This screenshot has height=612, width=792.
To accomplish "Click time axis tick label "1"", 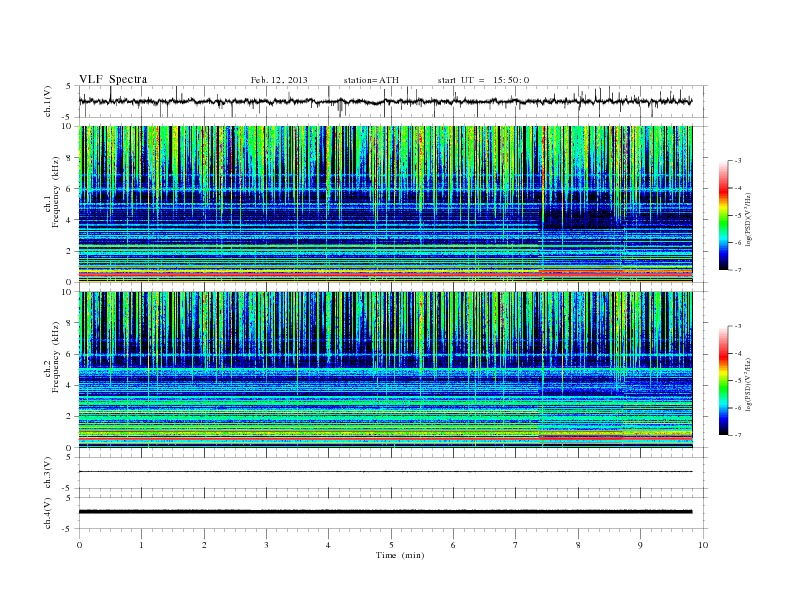I will 141,545.
